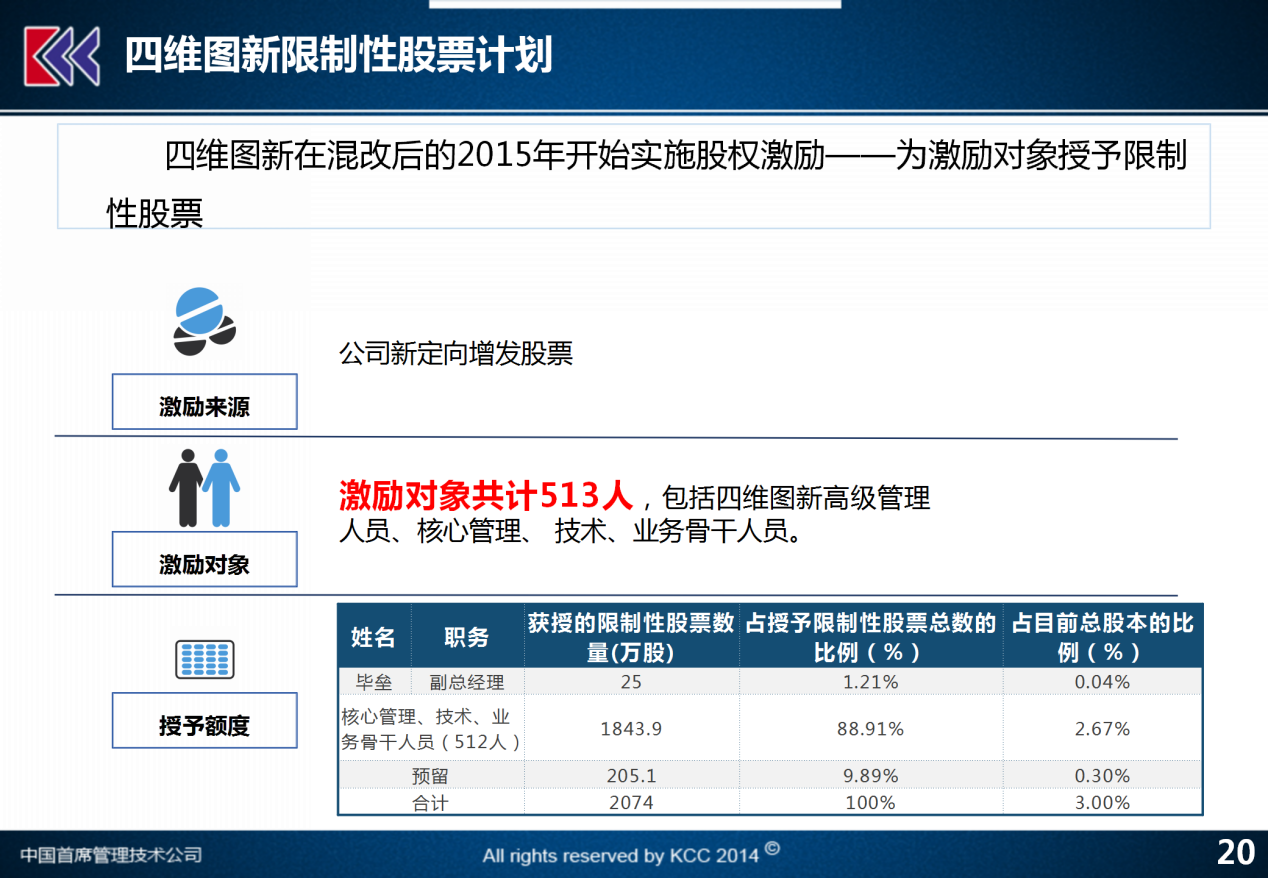This screenshot has height=878, width=1268.
Task: Click the 3.00% cell
Action: [x=1102, y=802]
